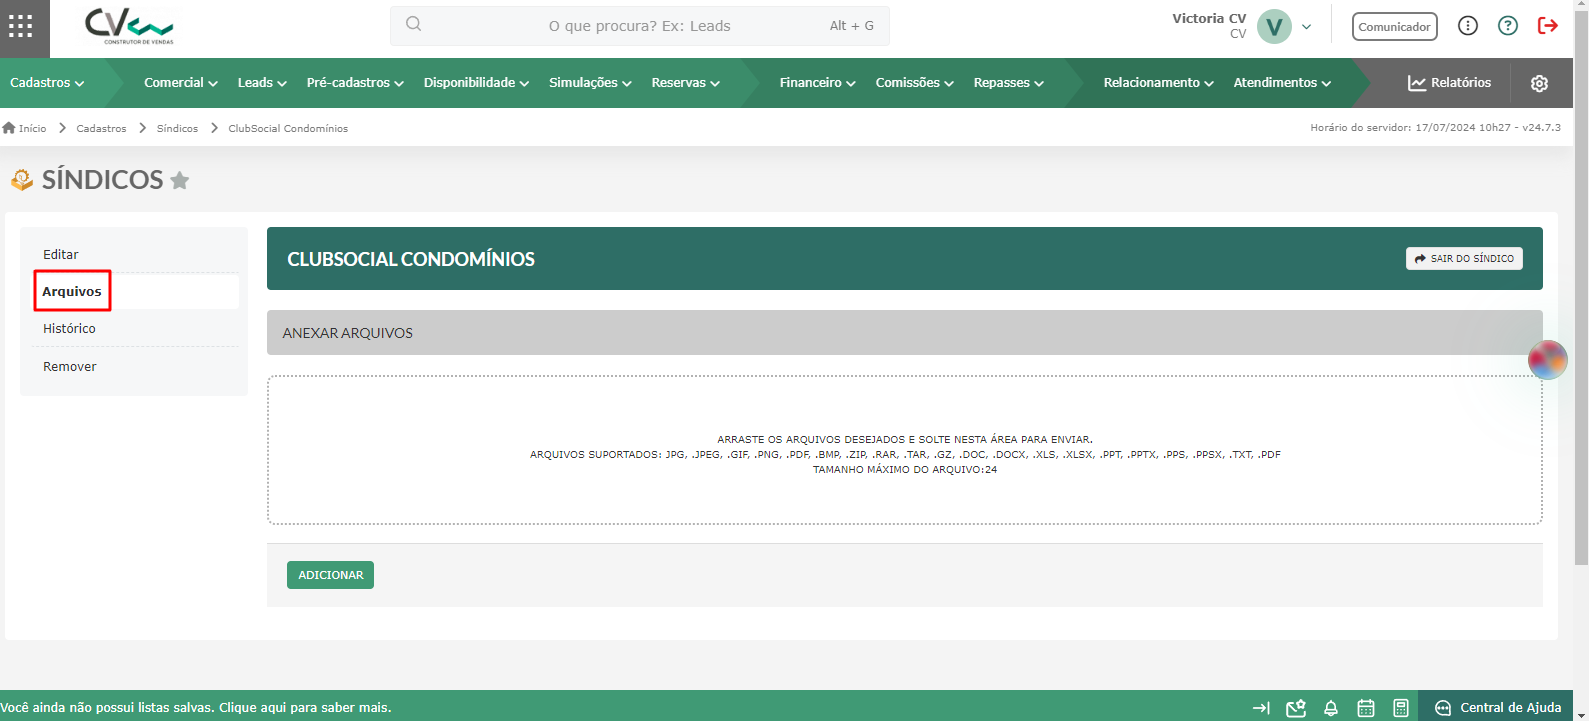Expand the Comercial menu
The width and height of the screenshot is (1589, 721).
point(181,83)
